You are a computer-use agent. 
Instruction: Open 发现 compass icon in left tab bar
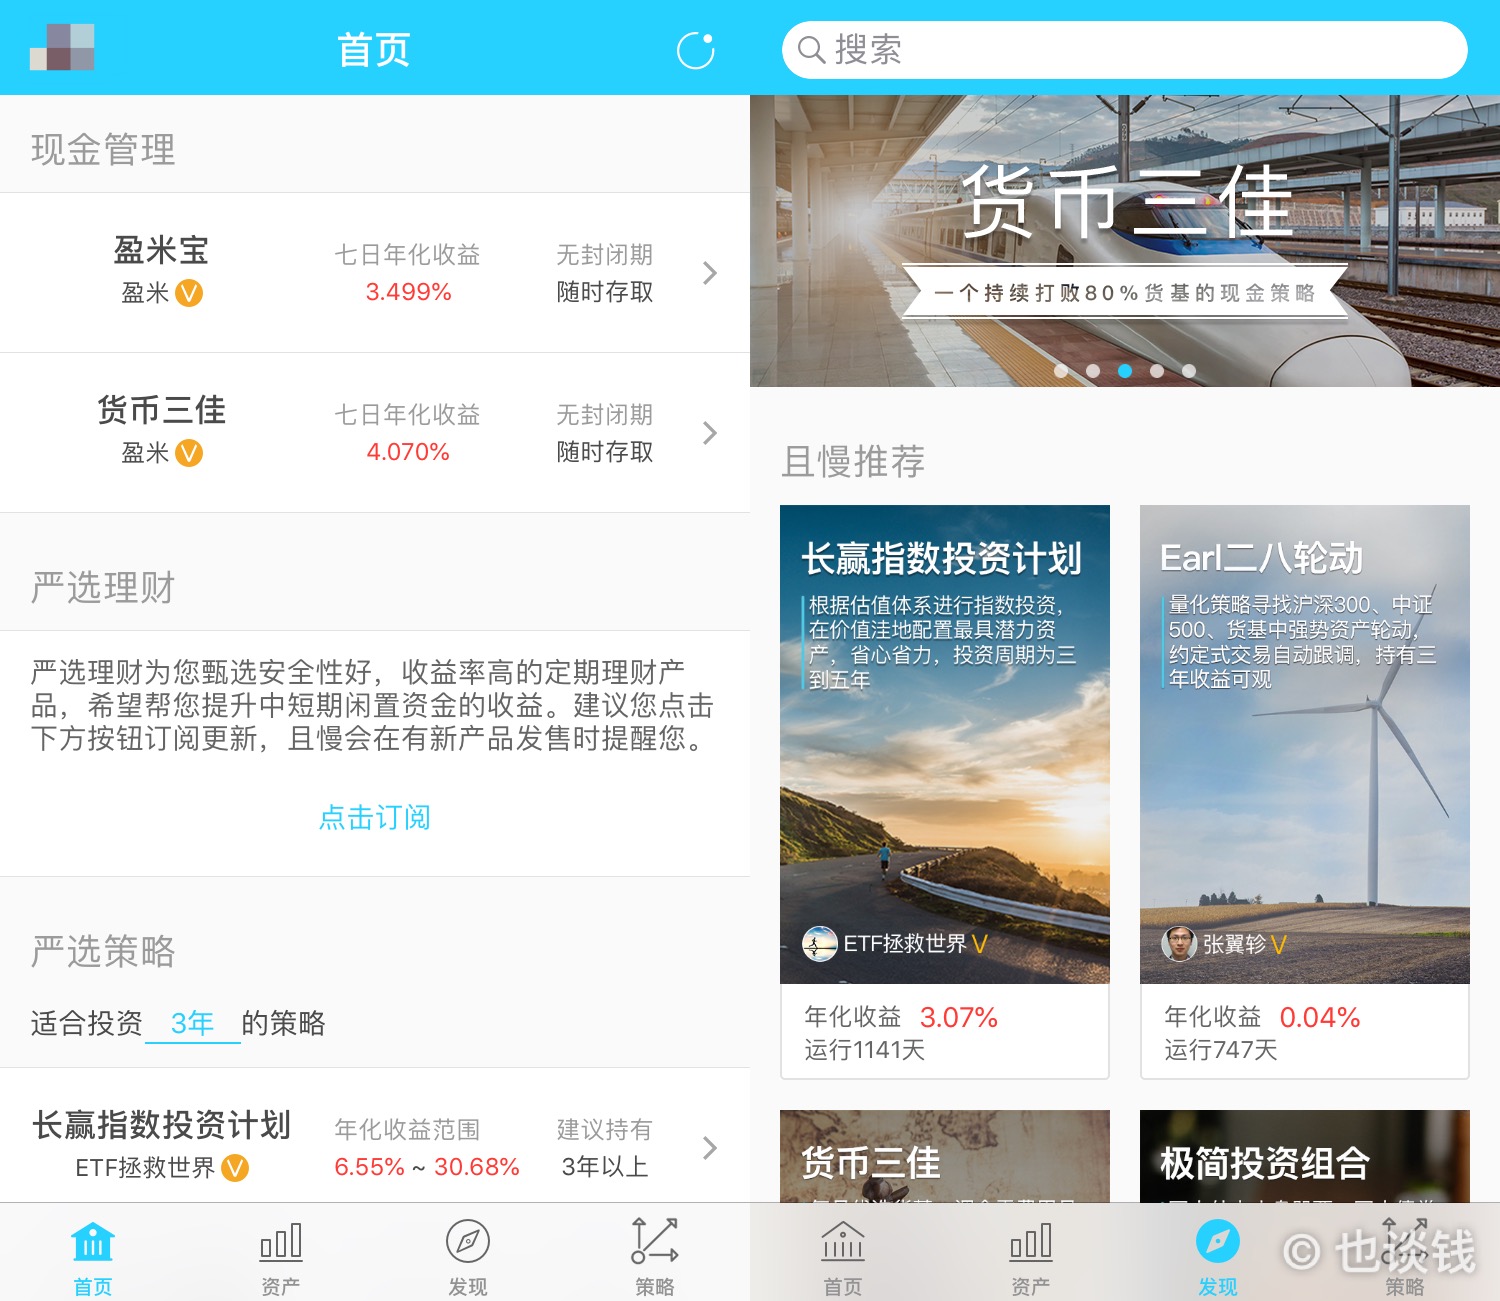pyautogui.click(x=468, y=1242)
